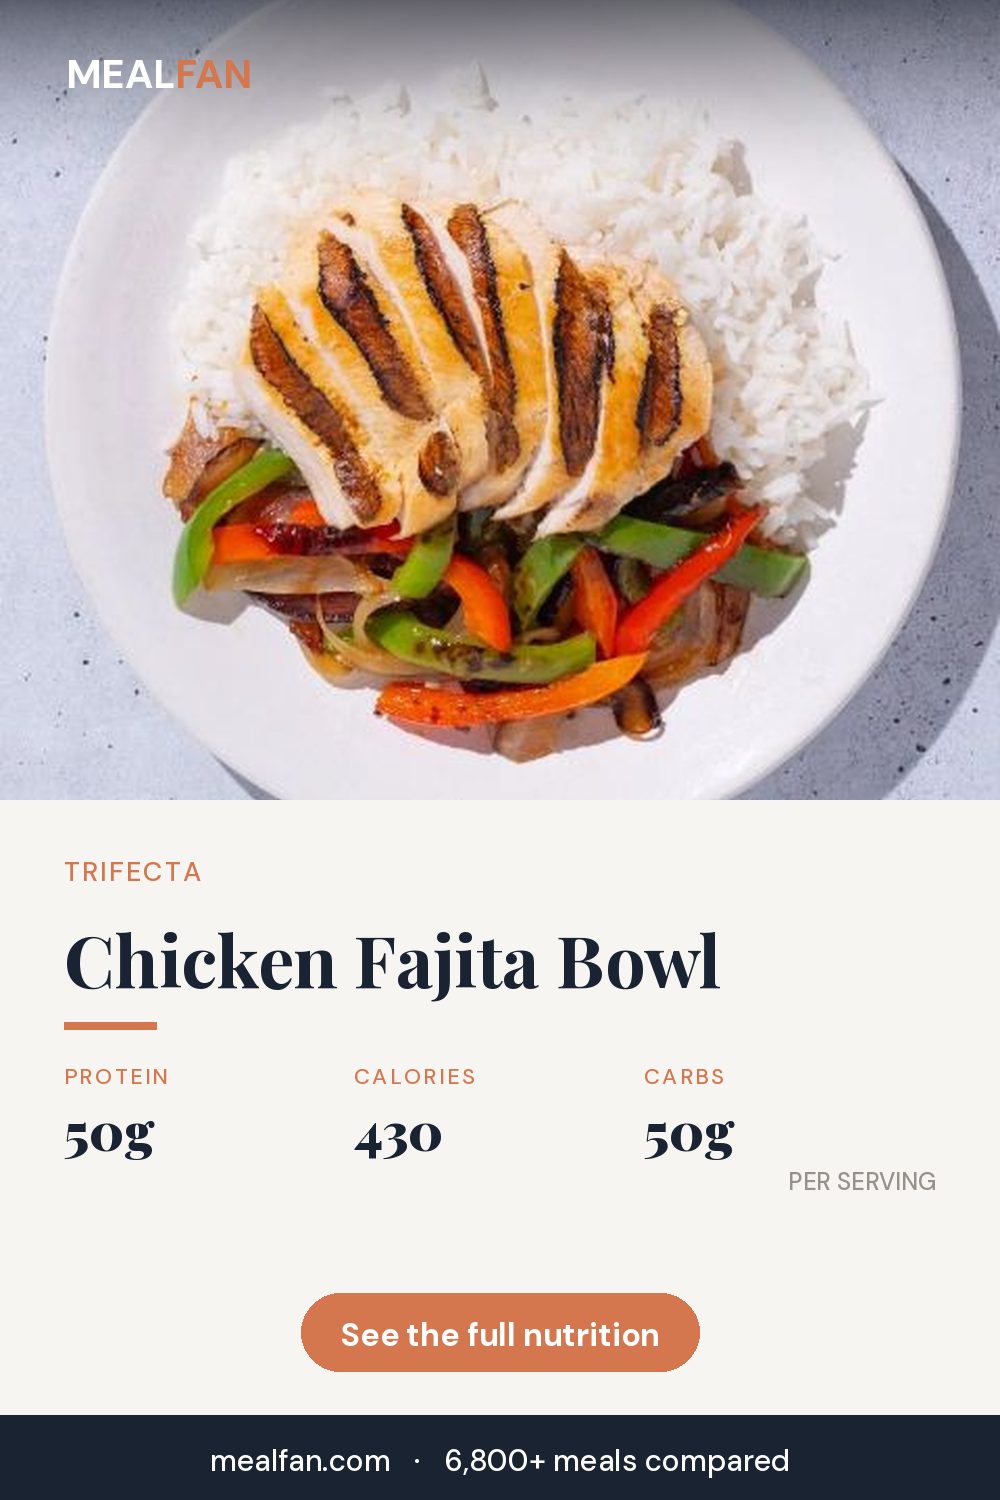Image resolution: width=1000 pixels, height=1500 pixels.
Task: Click the 6,800+ meals compared text
Action: coord(617,1461)
